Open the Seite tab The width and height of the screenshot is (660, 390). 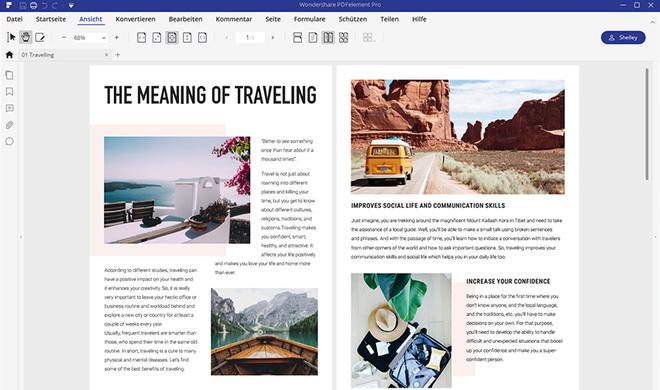tap(273, 19)
